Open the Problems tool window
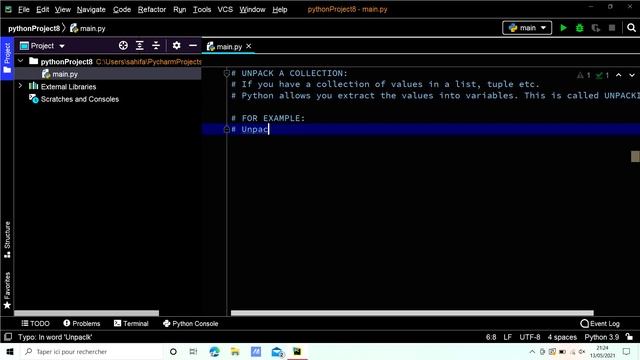 82,323
